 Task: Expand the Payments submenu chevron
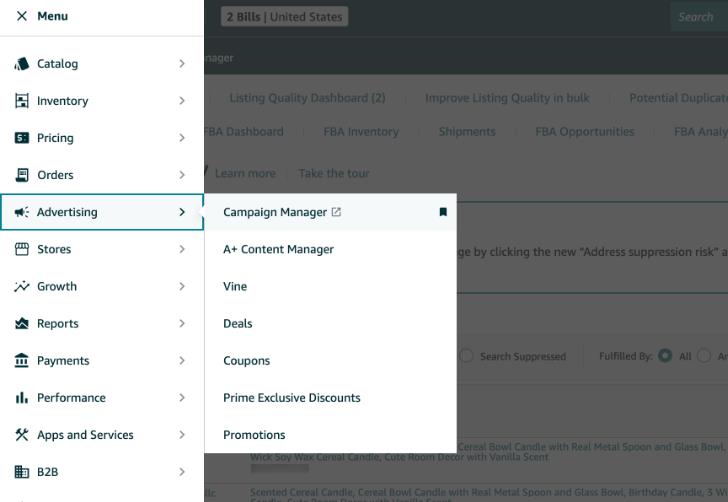[182, 361]
